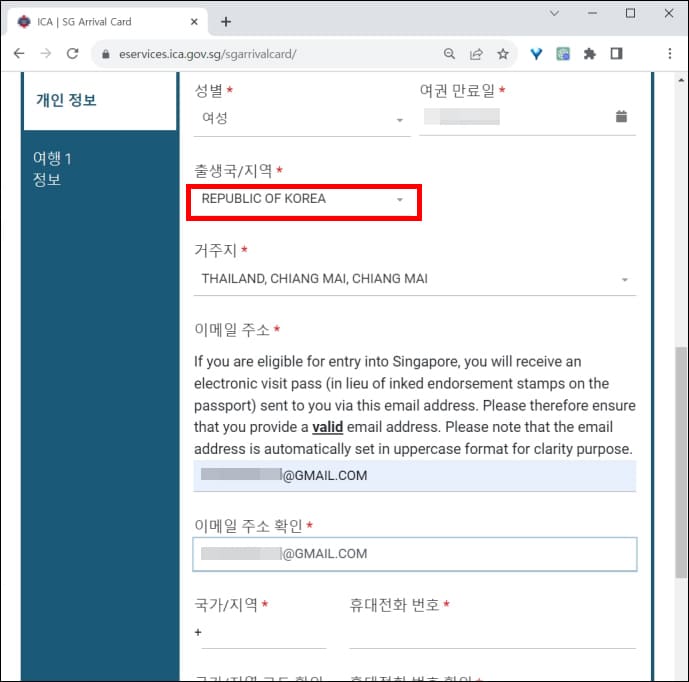Maximize the browser window
The height and width of the screenshot is (682, 689).
click(630, 13)
